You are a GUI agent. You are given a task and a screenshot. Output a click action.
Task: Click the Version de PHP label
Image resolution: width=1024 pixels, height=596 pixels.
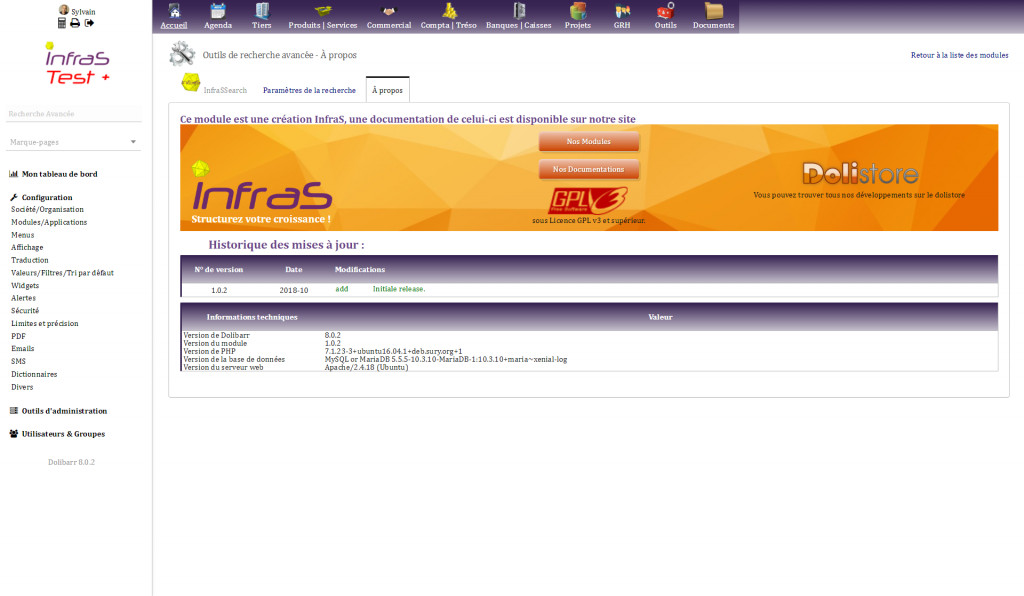209,351
